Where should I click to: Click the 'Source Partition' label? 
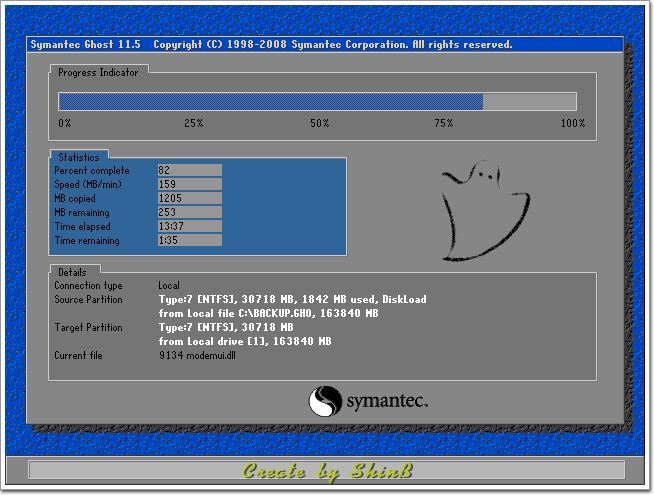click(88, 299)
